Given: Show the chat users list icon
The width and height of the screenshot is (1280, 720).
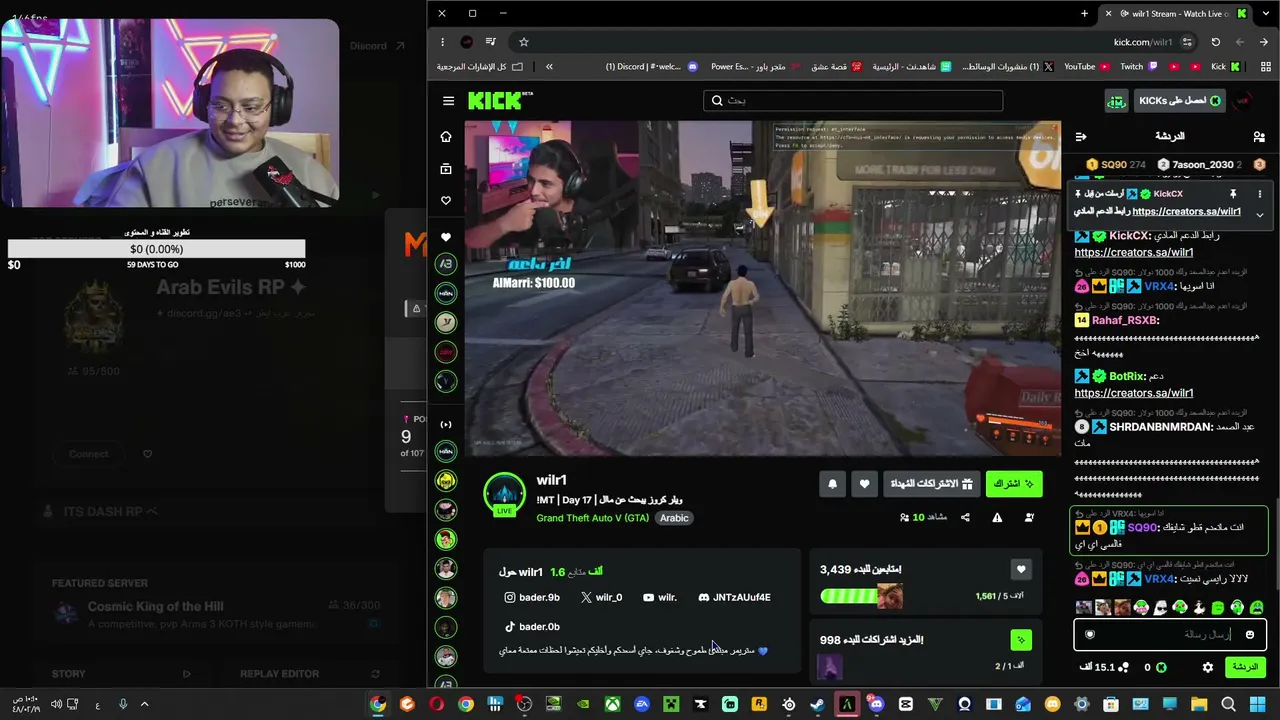Looking at the screenshot, I should (x=1259, y=136).
